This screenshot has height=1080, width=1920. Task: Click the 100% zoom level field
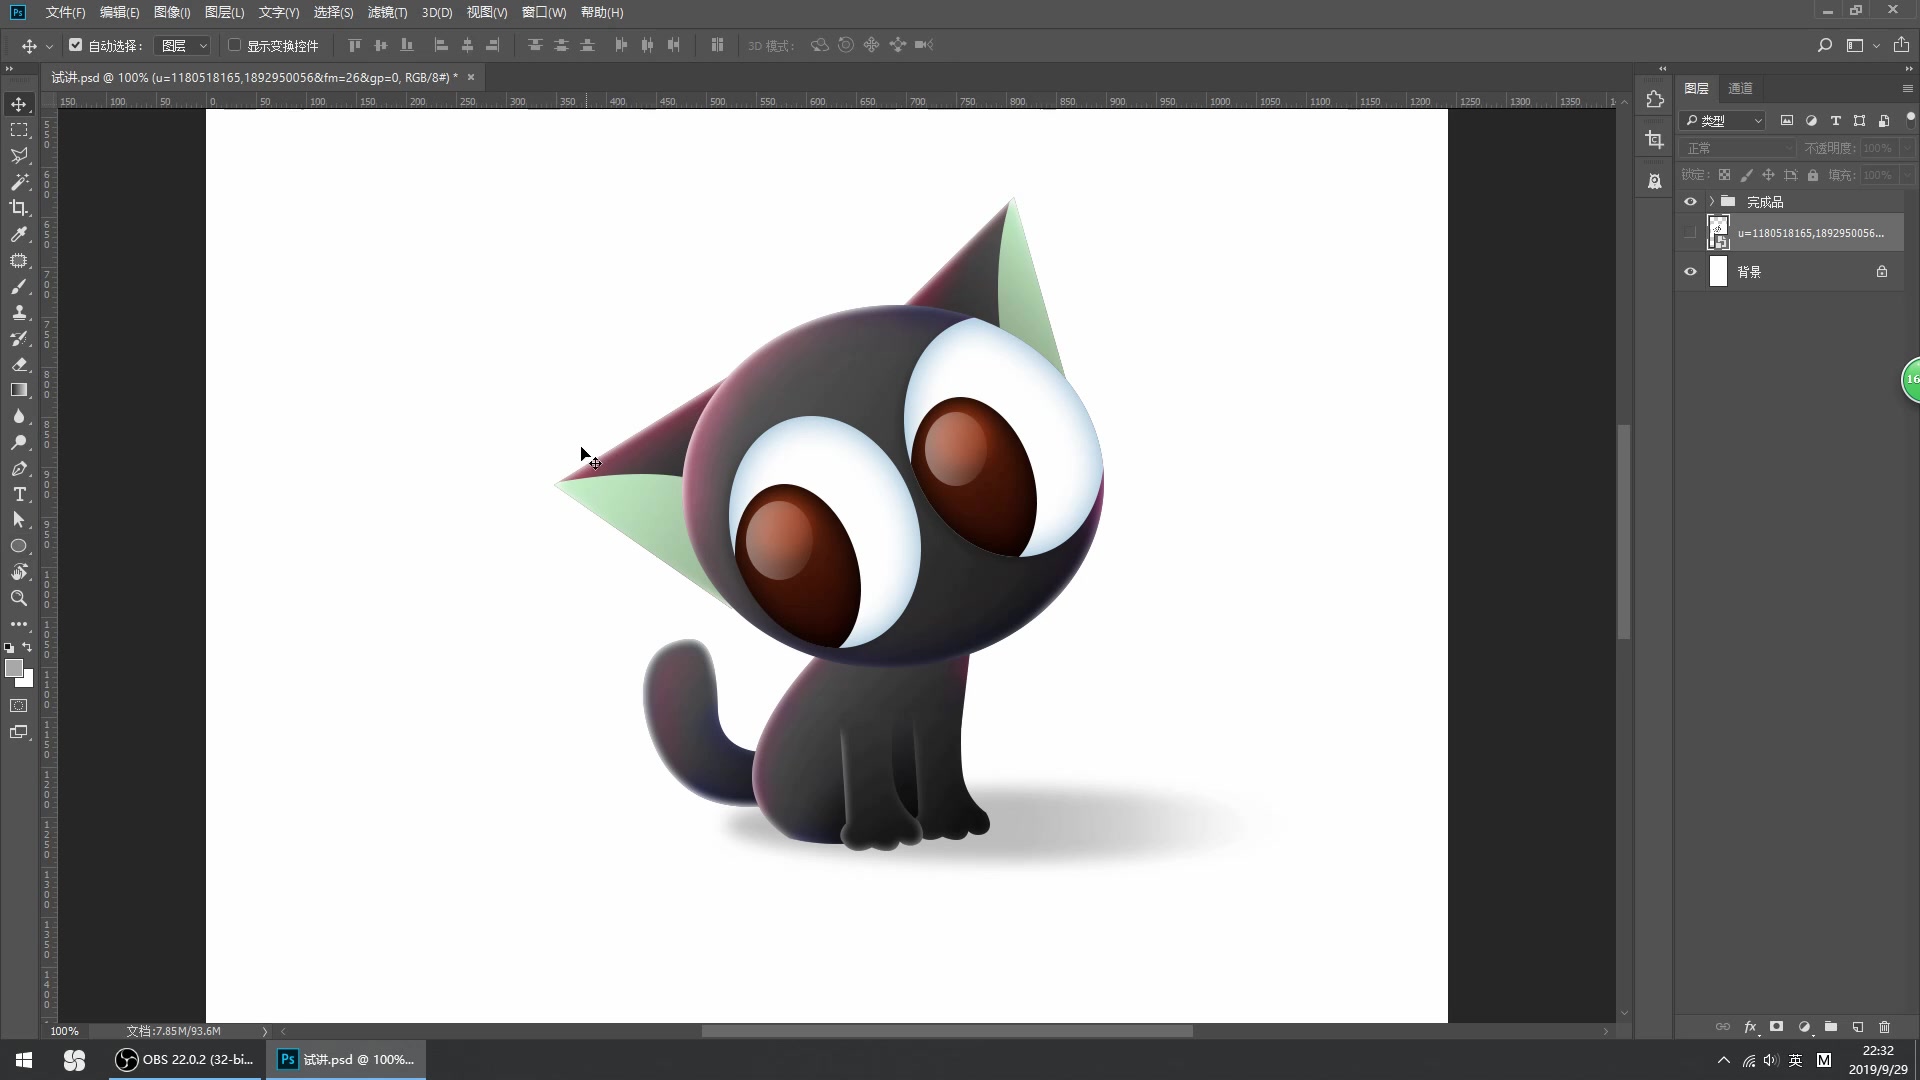click(64, 1031)
